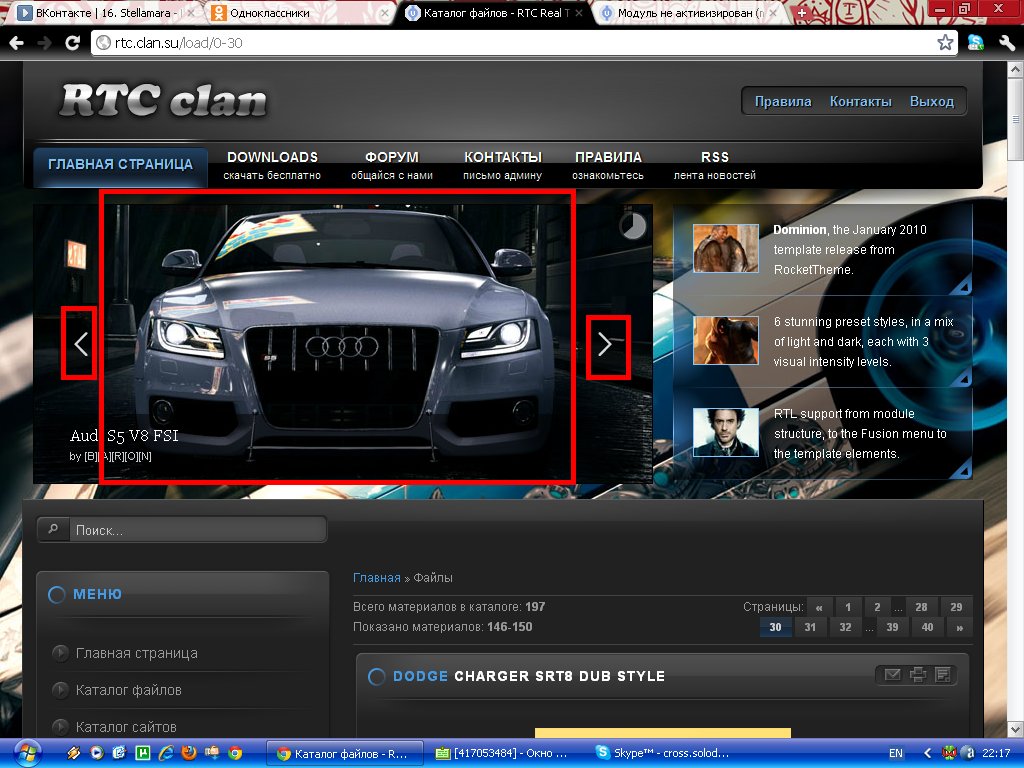Image resolution: width=1024 pixels, height=768 pixels.
Task: Go to page 1 of the catalog
Action: click(848, 607)
